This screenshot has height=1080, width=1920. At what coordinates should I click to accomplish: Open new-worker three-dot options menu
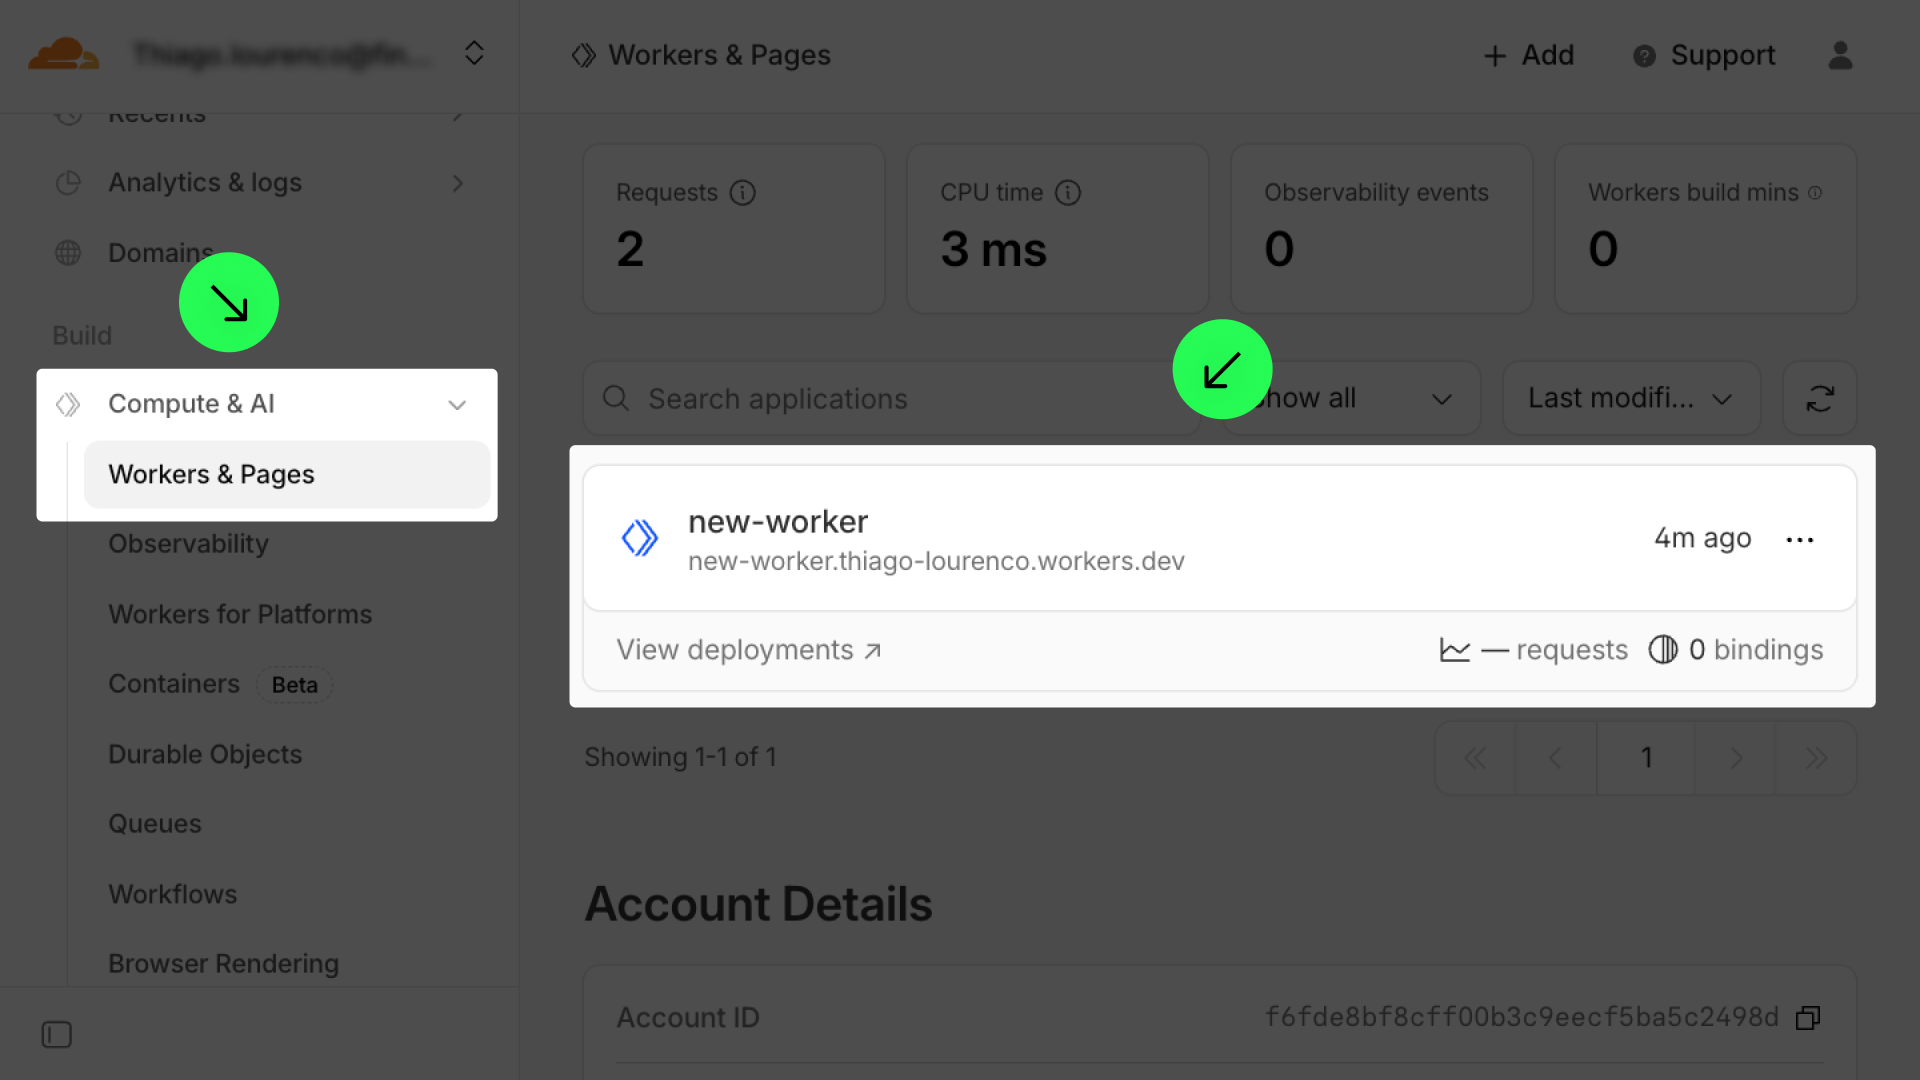tap(1799, 540)
